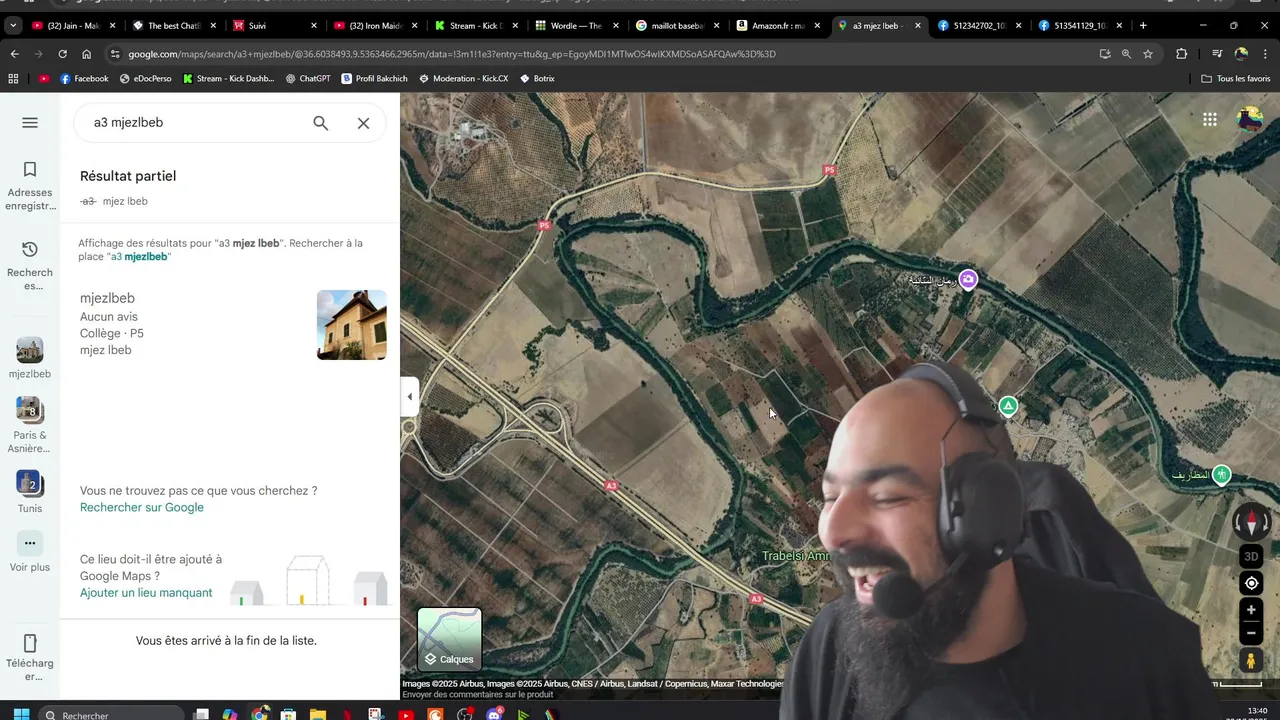Collapse the side panel arrow
This screenshot has height=720, width=1280.
pyautogui.click(x=409, y=397)
